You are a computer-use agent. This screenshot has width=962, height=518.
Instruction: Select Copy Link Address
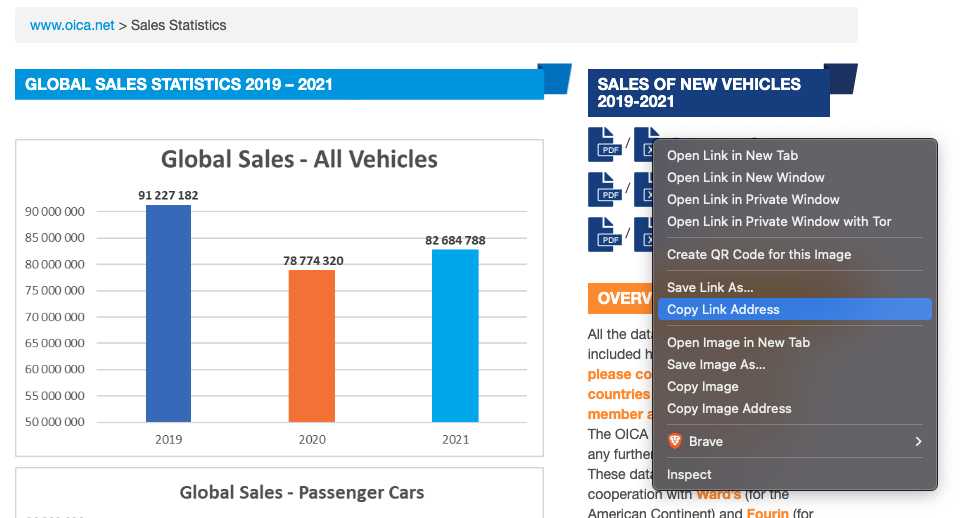[x=723, y=310]
